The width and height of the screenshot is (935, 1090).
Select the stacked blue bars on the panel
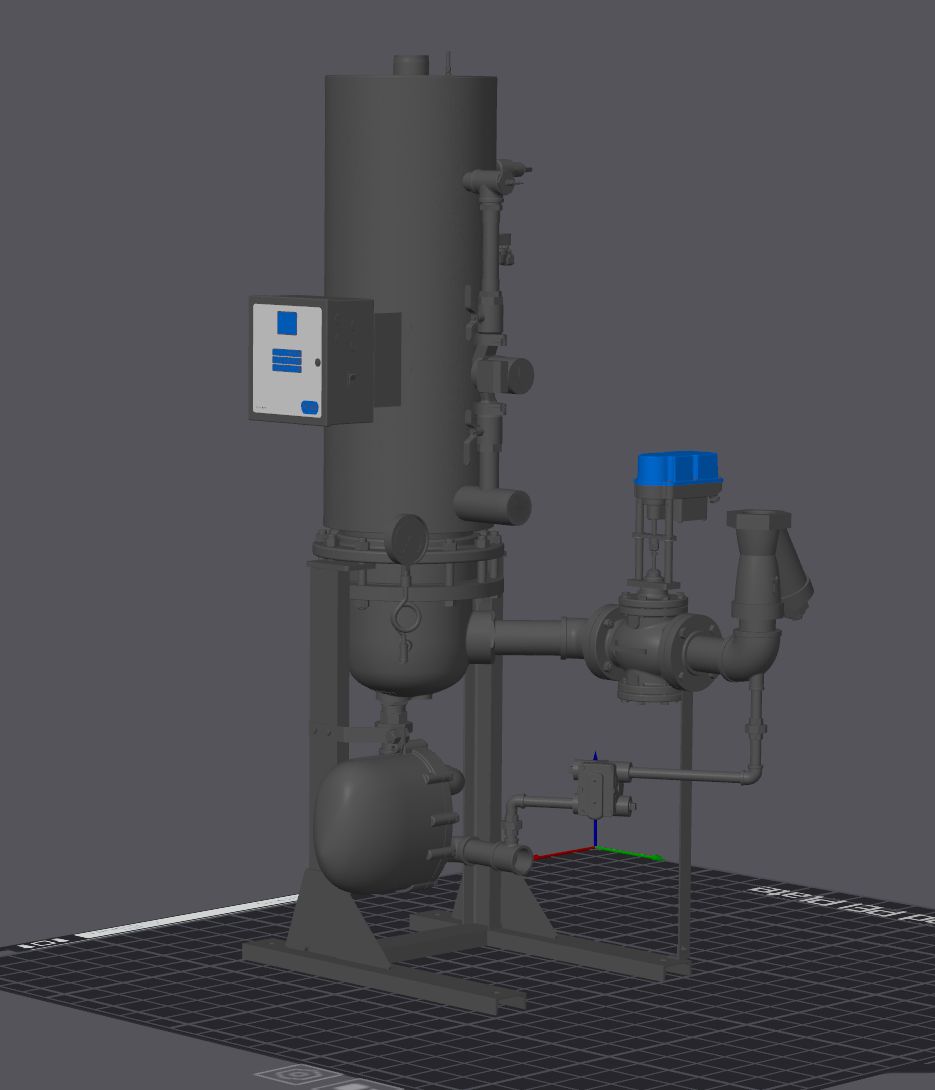(x=287, y=360)
